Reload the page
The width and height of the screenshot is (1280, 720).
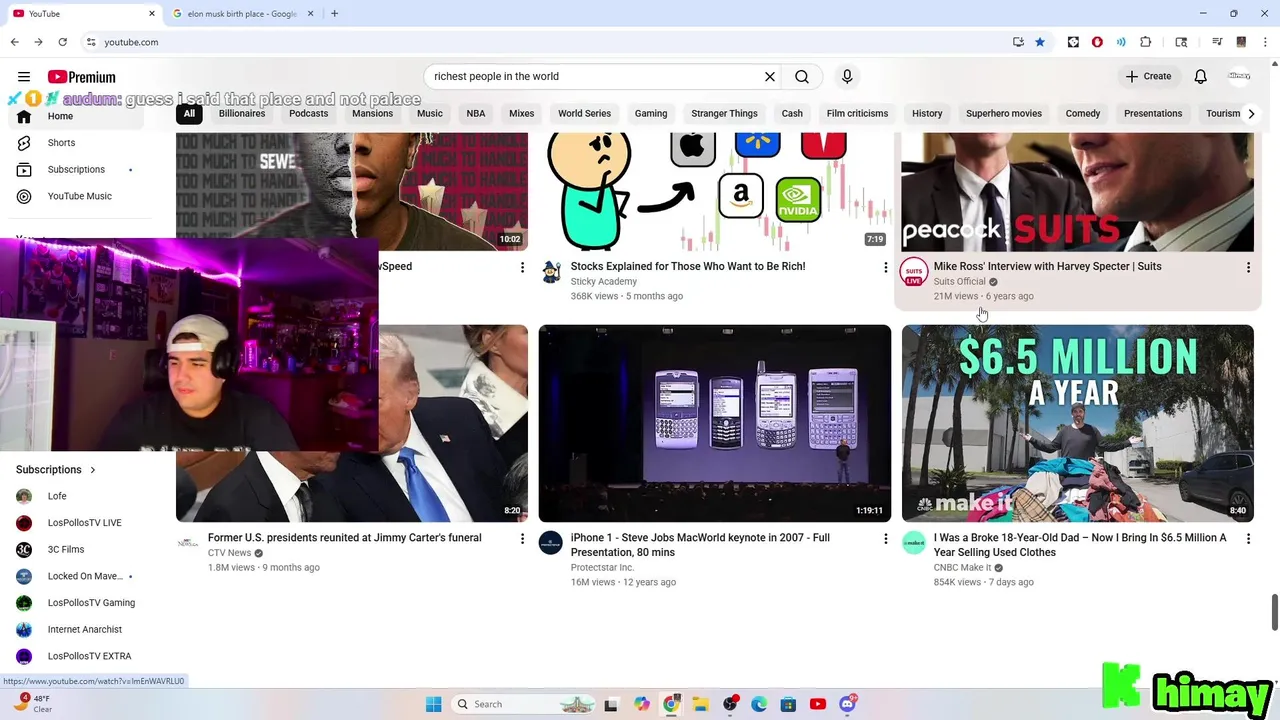pos(62,42)
